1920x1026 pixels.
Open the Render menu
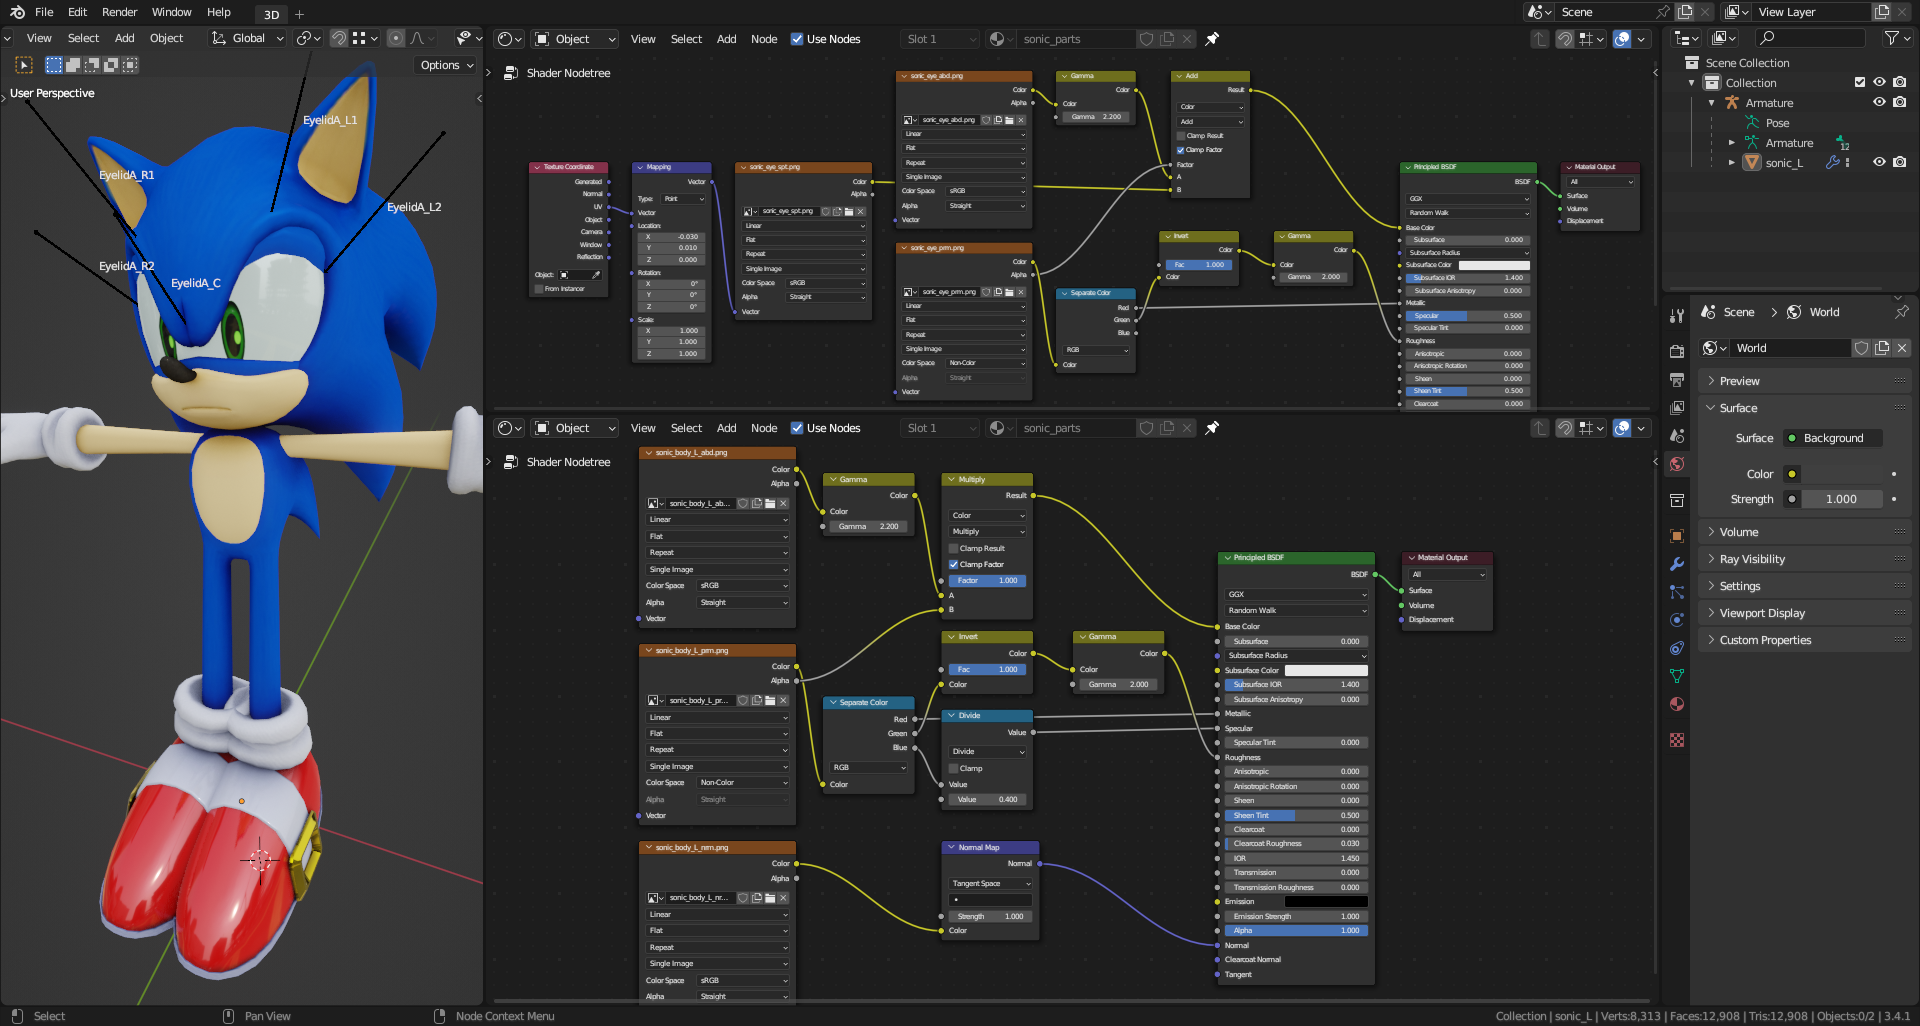(x=120, y=12)
